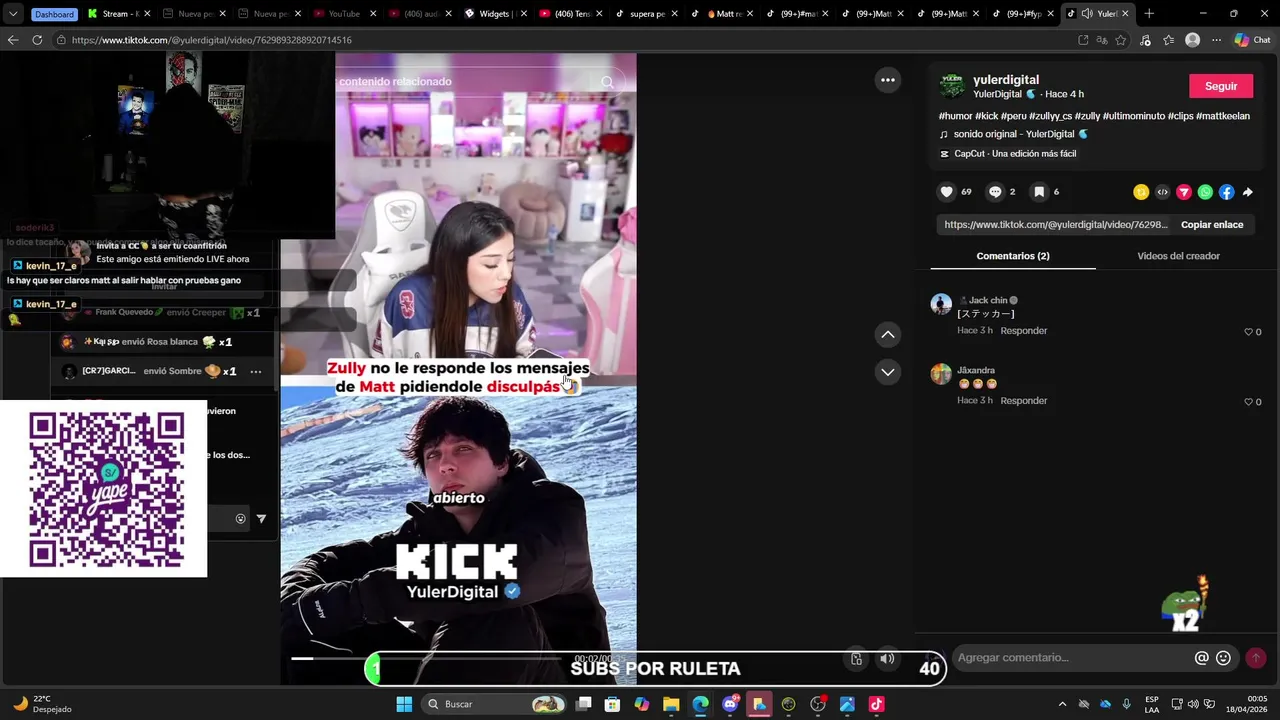Switch to Videos del creador tab
Screen dimensions: 1280x720
[x=1178, y=256]
